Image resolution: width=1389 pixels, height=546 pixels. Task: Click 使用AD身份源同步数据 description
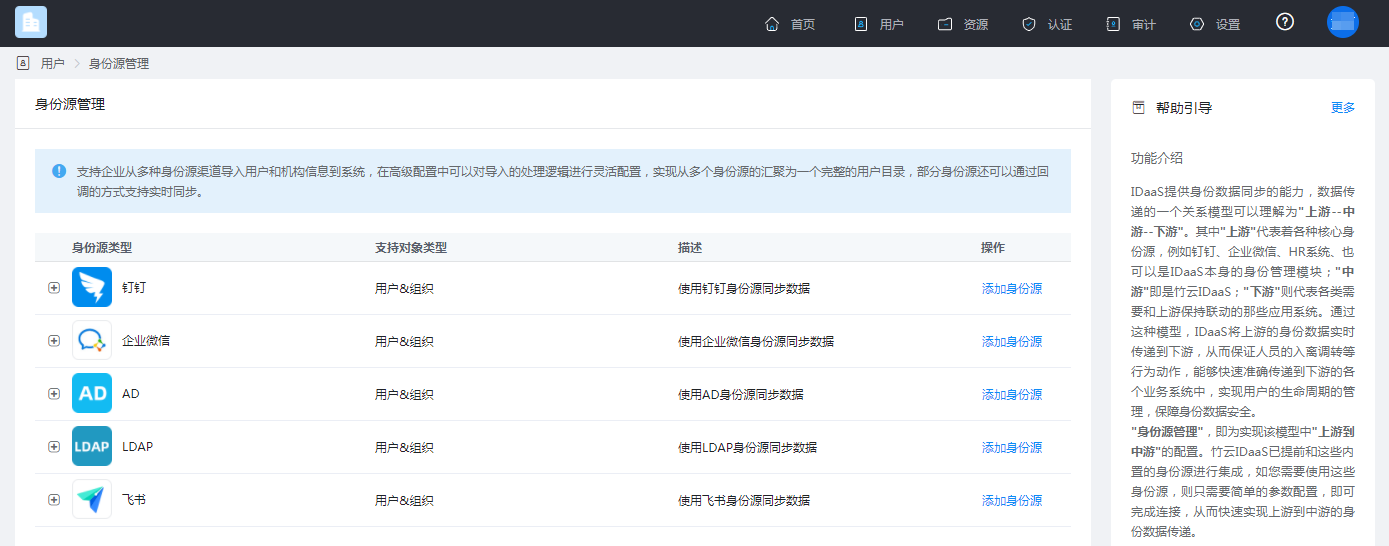click(741, 395)
